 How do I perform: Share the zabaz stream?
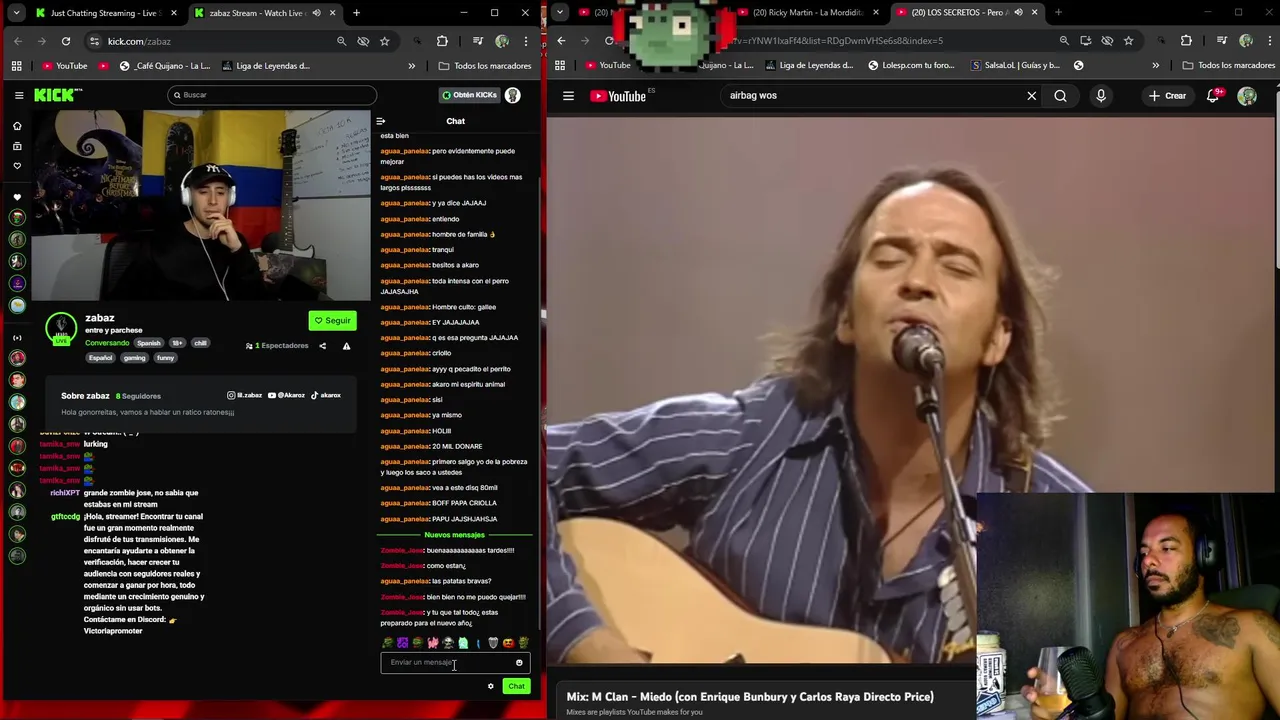[322, 346]
